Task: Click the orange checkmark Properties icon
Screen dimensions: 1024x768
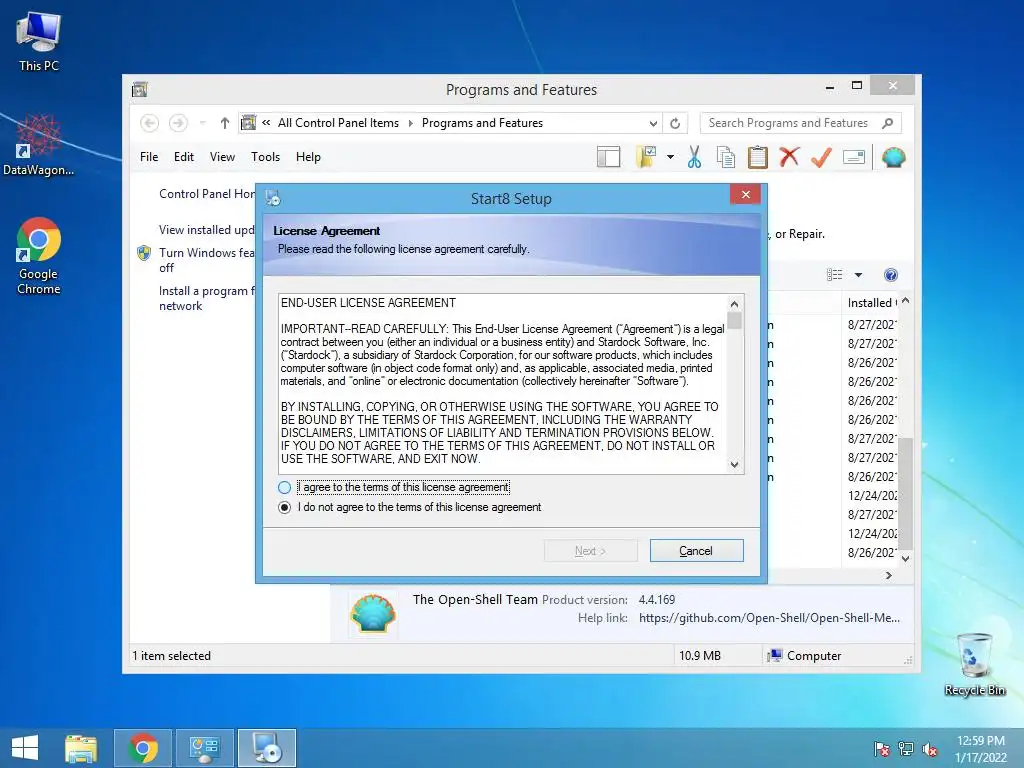Action: pyautogui.click(x=821, y=157)
